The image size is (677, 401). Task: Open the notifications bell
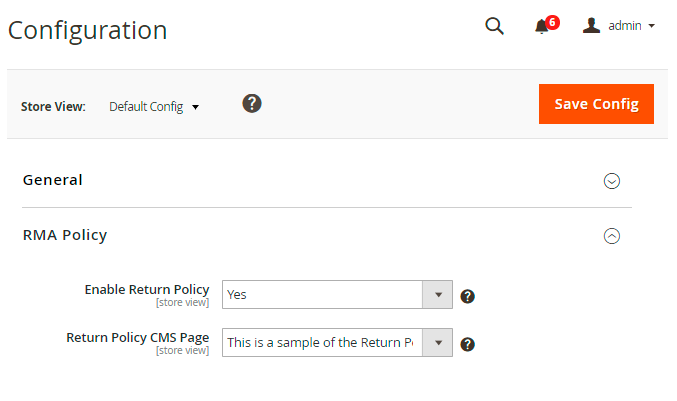(541, 27)
